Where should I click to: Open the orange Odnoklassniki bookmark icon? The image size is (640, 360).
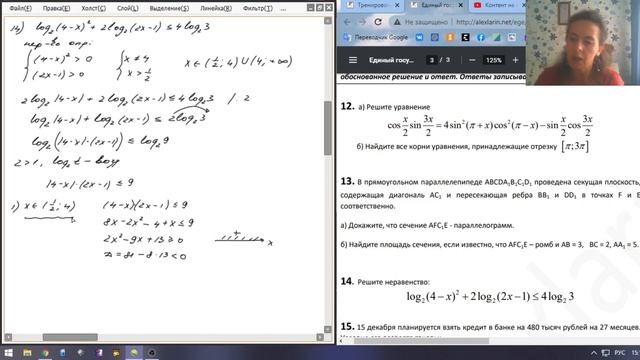click(x=450, y=37)
